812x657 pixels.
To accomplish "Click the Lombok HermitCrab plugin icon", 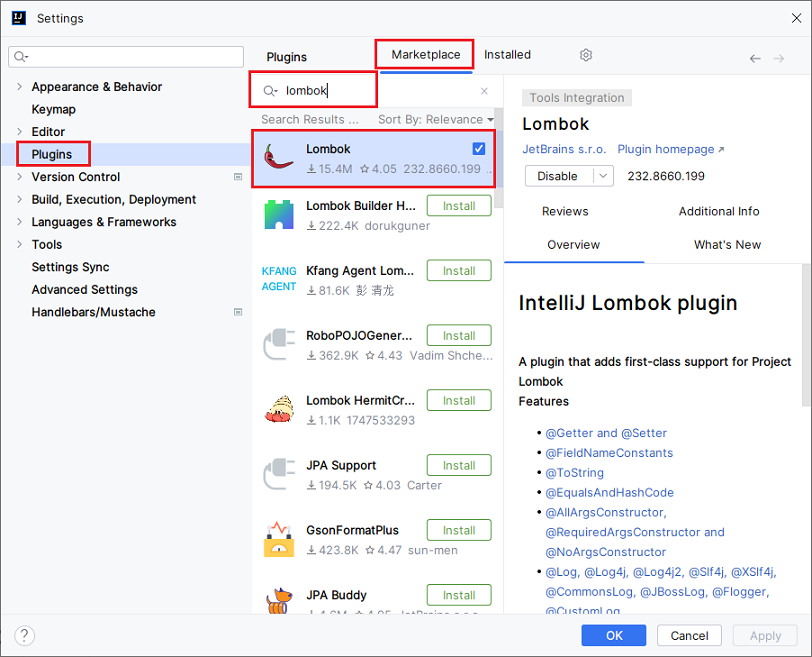I will point(278,410).
